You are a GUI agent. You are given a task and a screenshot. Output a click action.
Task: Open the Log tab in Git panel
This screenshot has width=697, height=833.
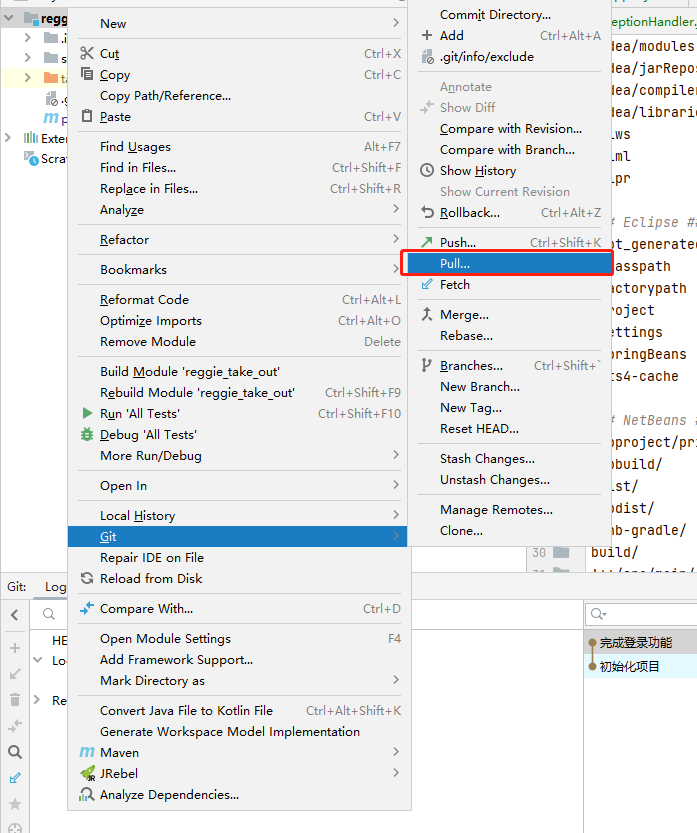55,586
